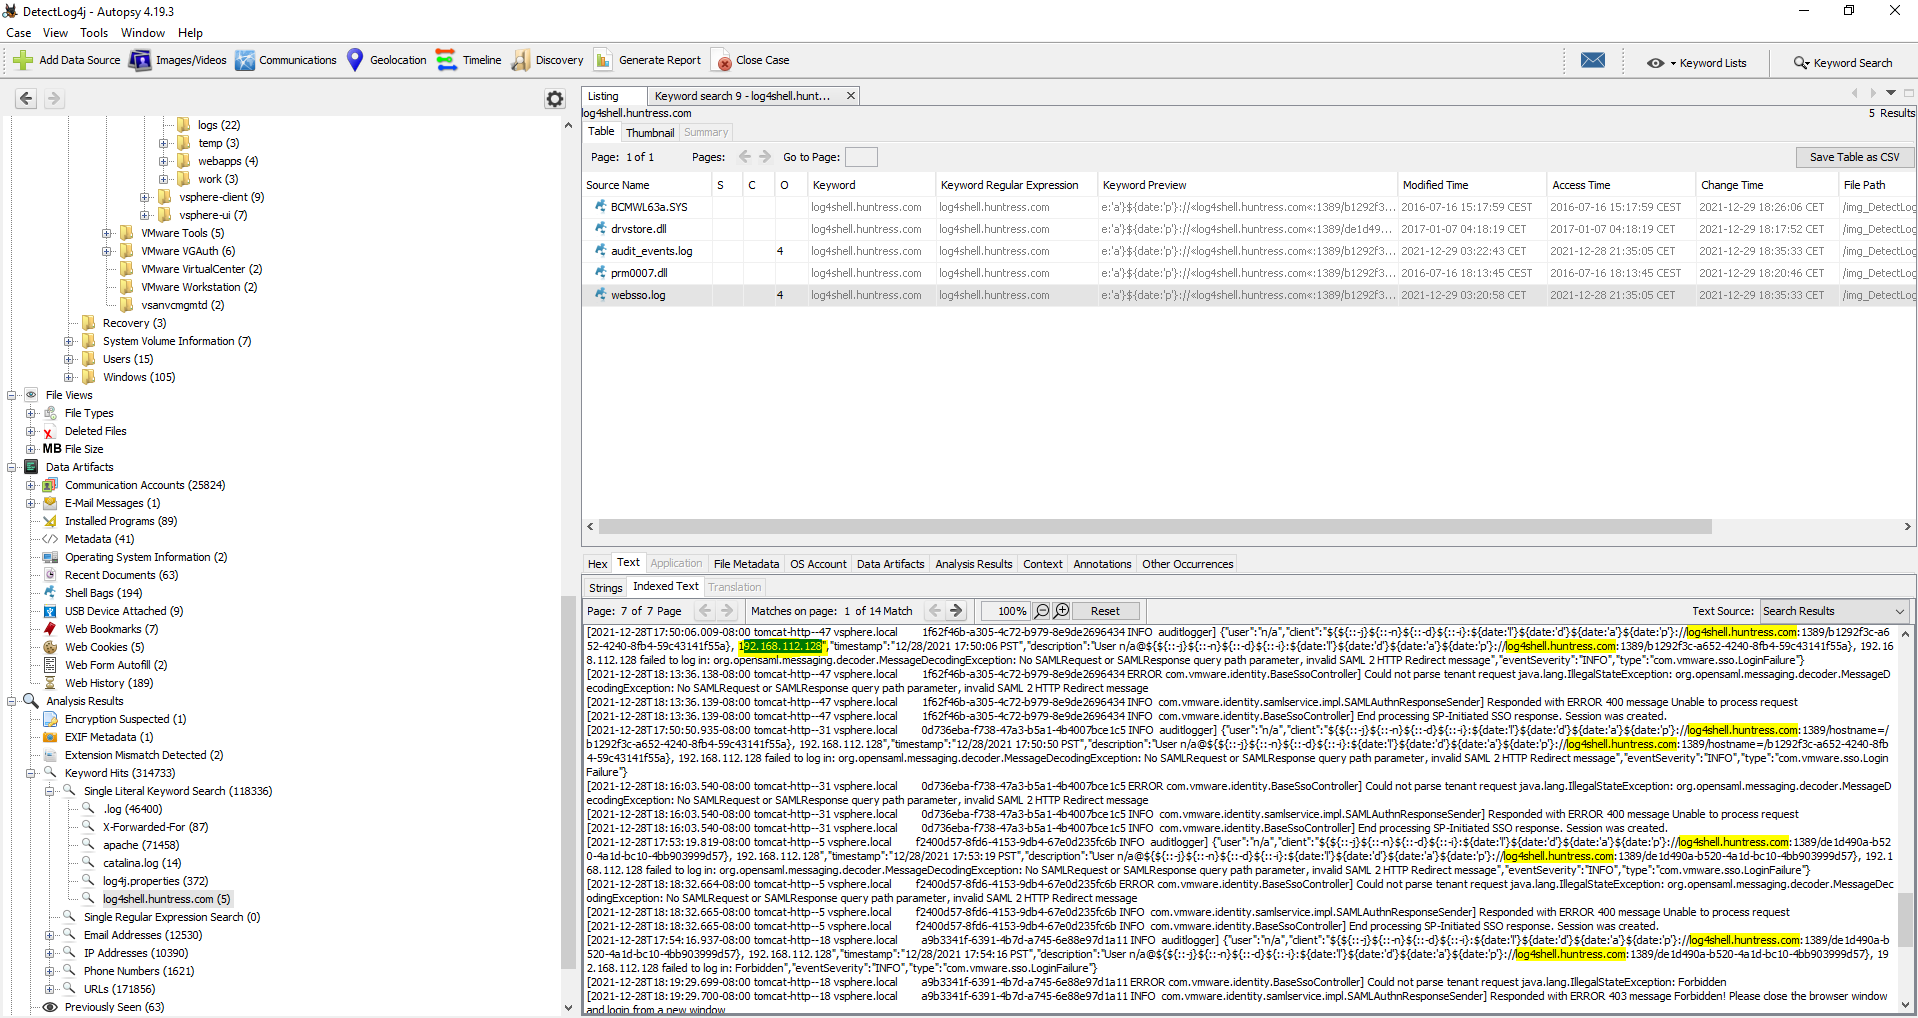
Task: Open tree view gear settings
Action: tap(555, 99)
